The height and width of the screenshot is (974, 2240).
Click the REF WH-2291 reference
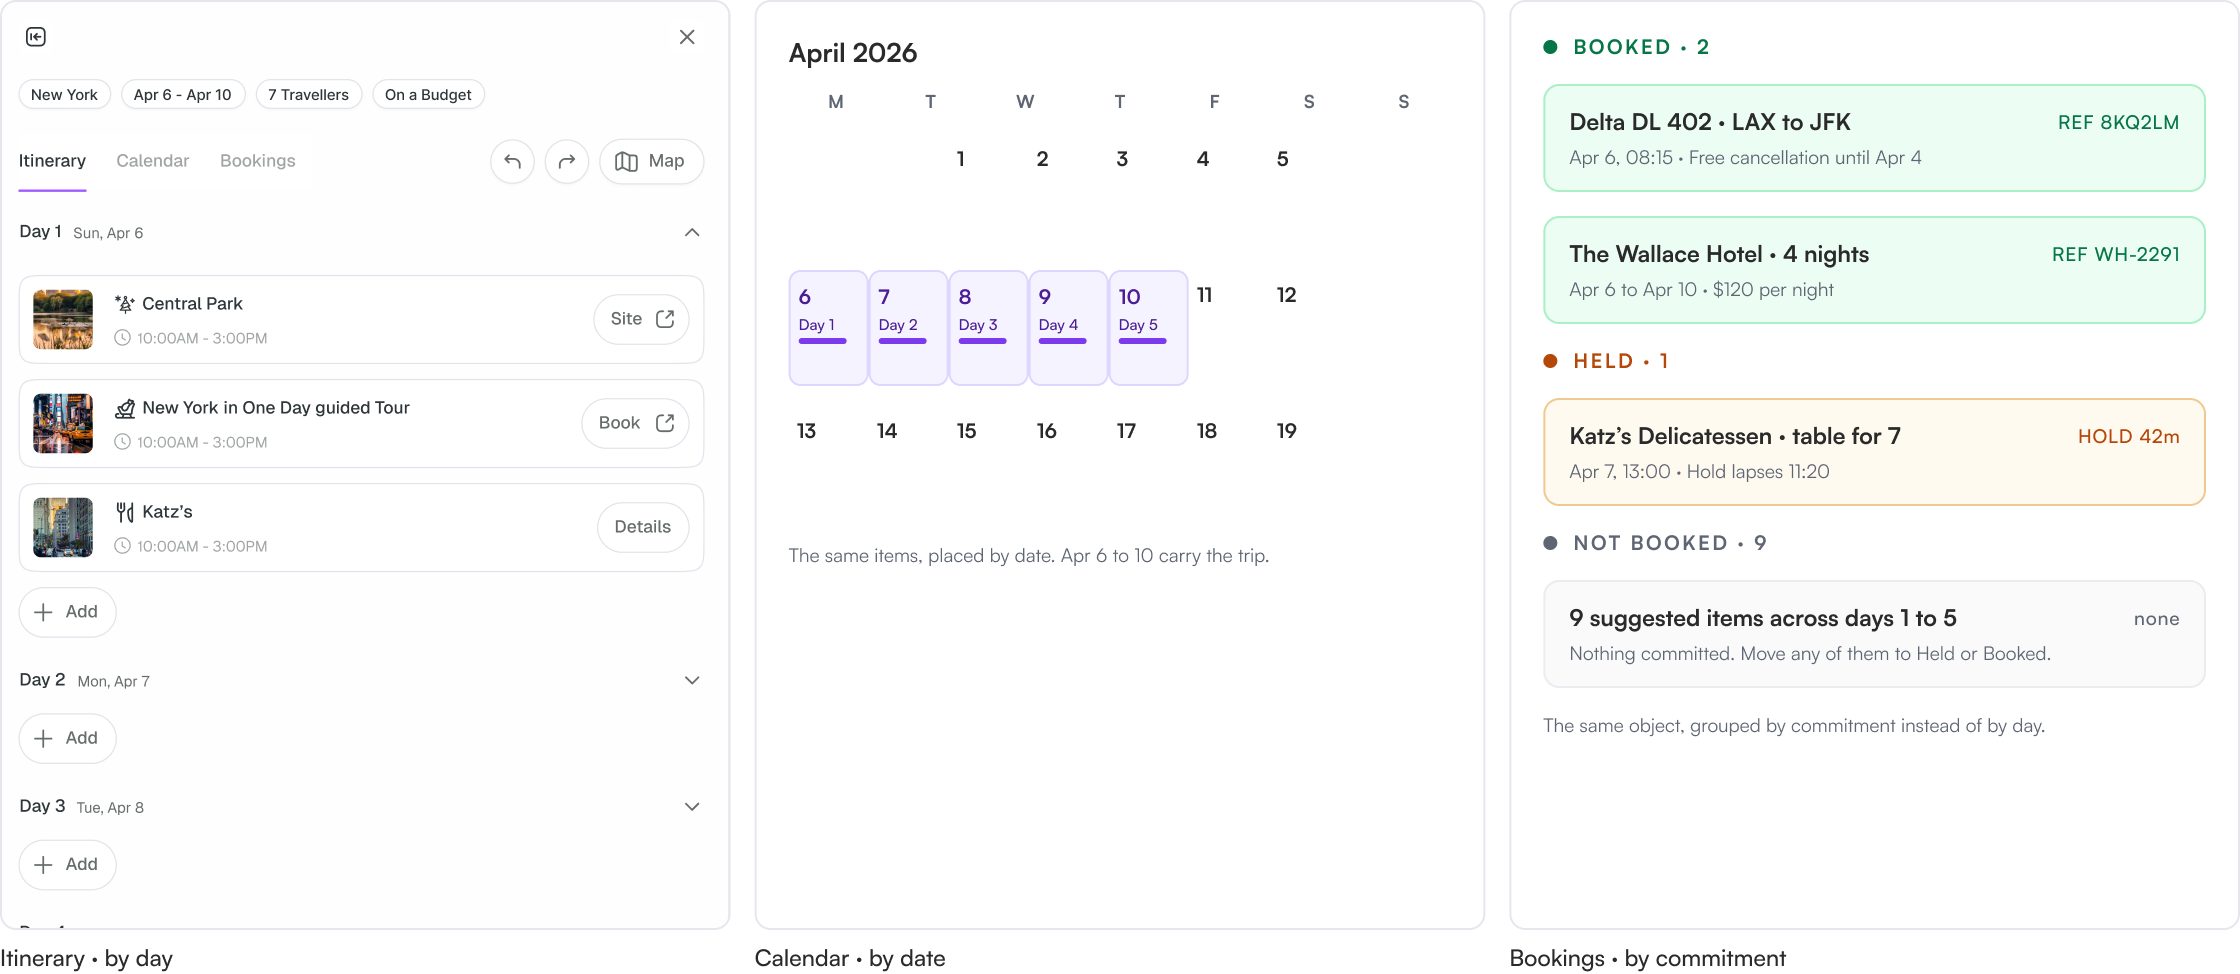coord(2115,255)
